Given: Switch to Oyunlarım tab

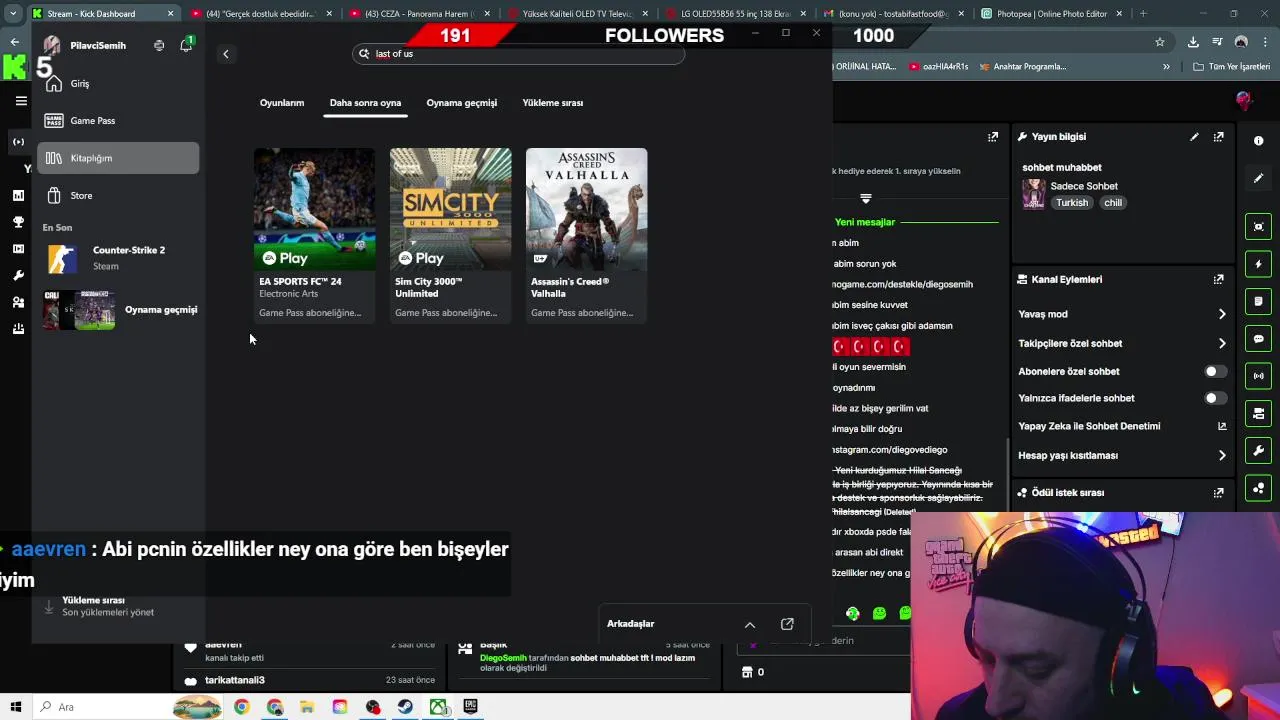Looking at the screenshot, I should click(282, 103).
